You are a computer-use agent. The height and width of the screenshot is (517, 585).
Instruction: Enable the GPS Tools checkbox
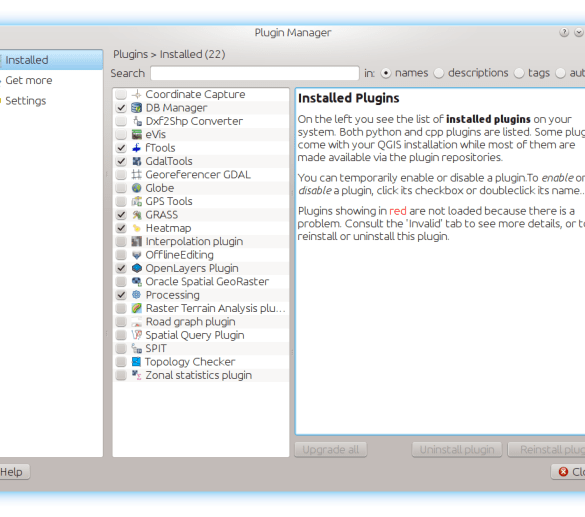click(121, 201)
